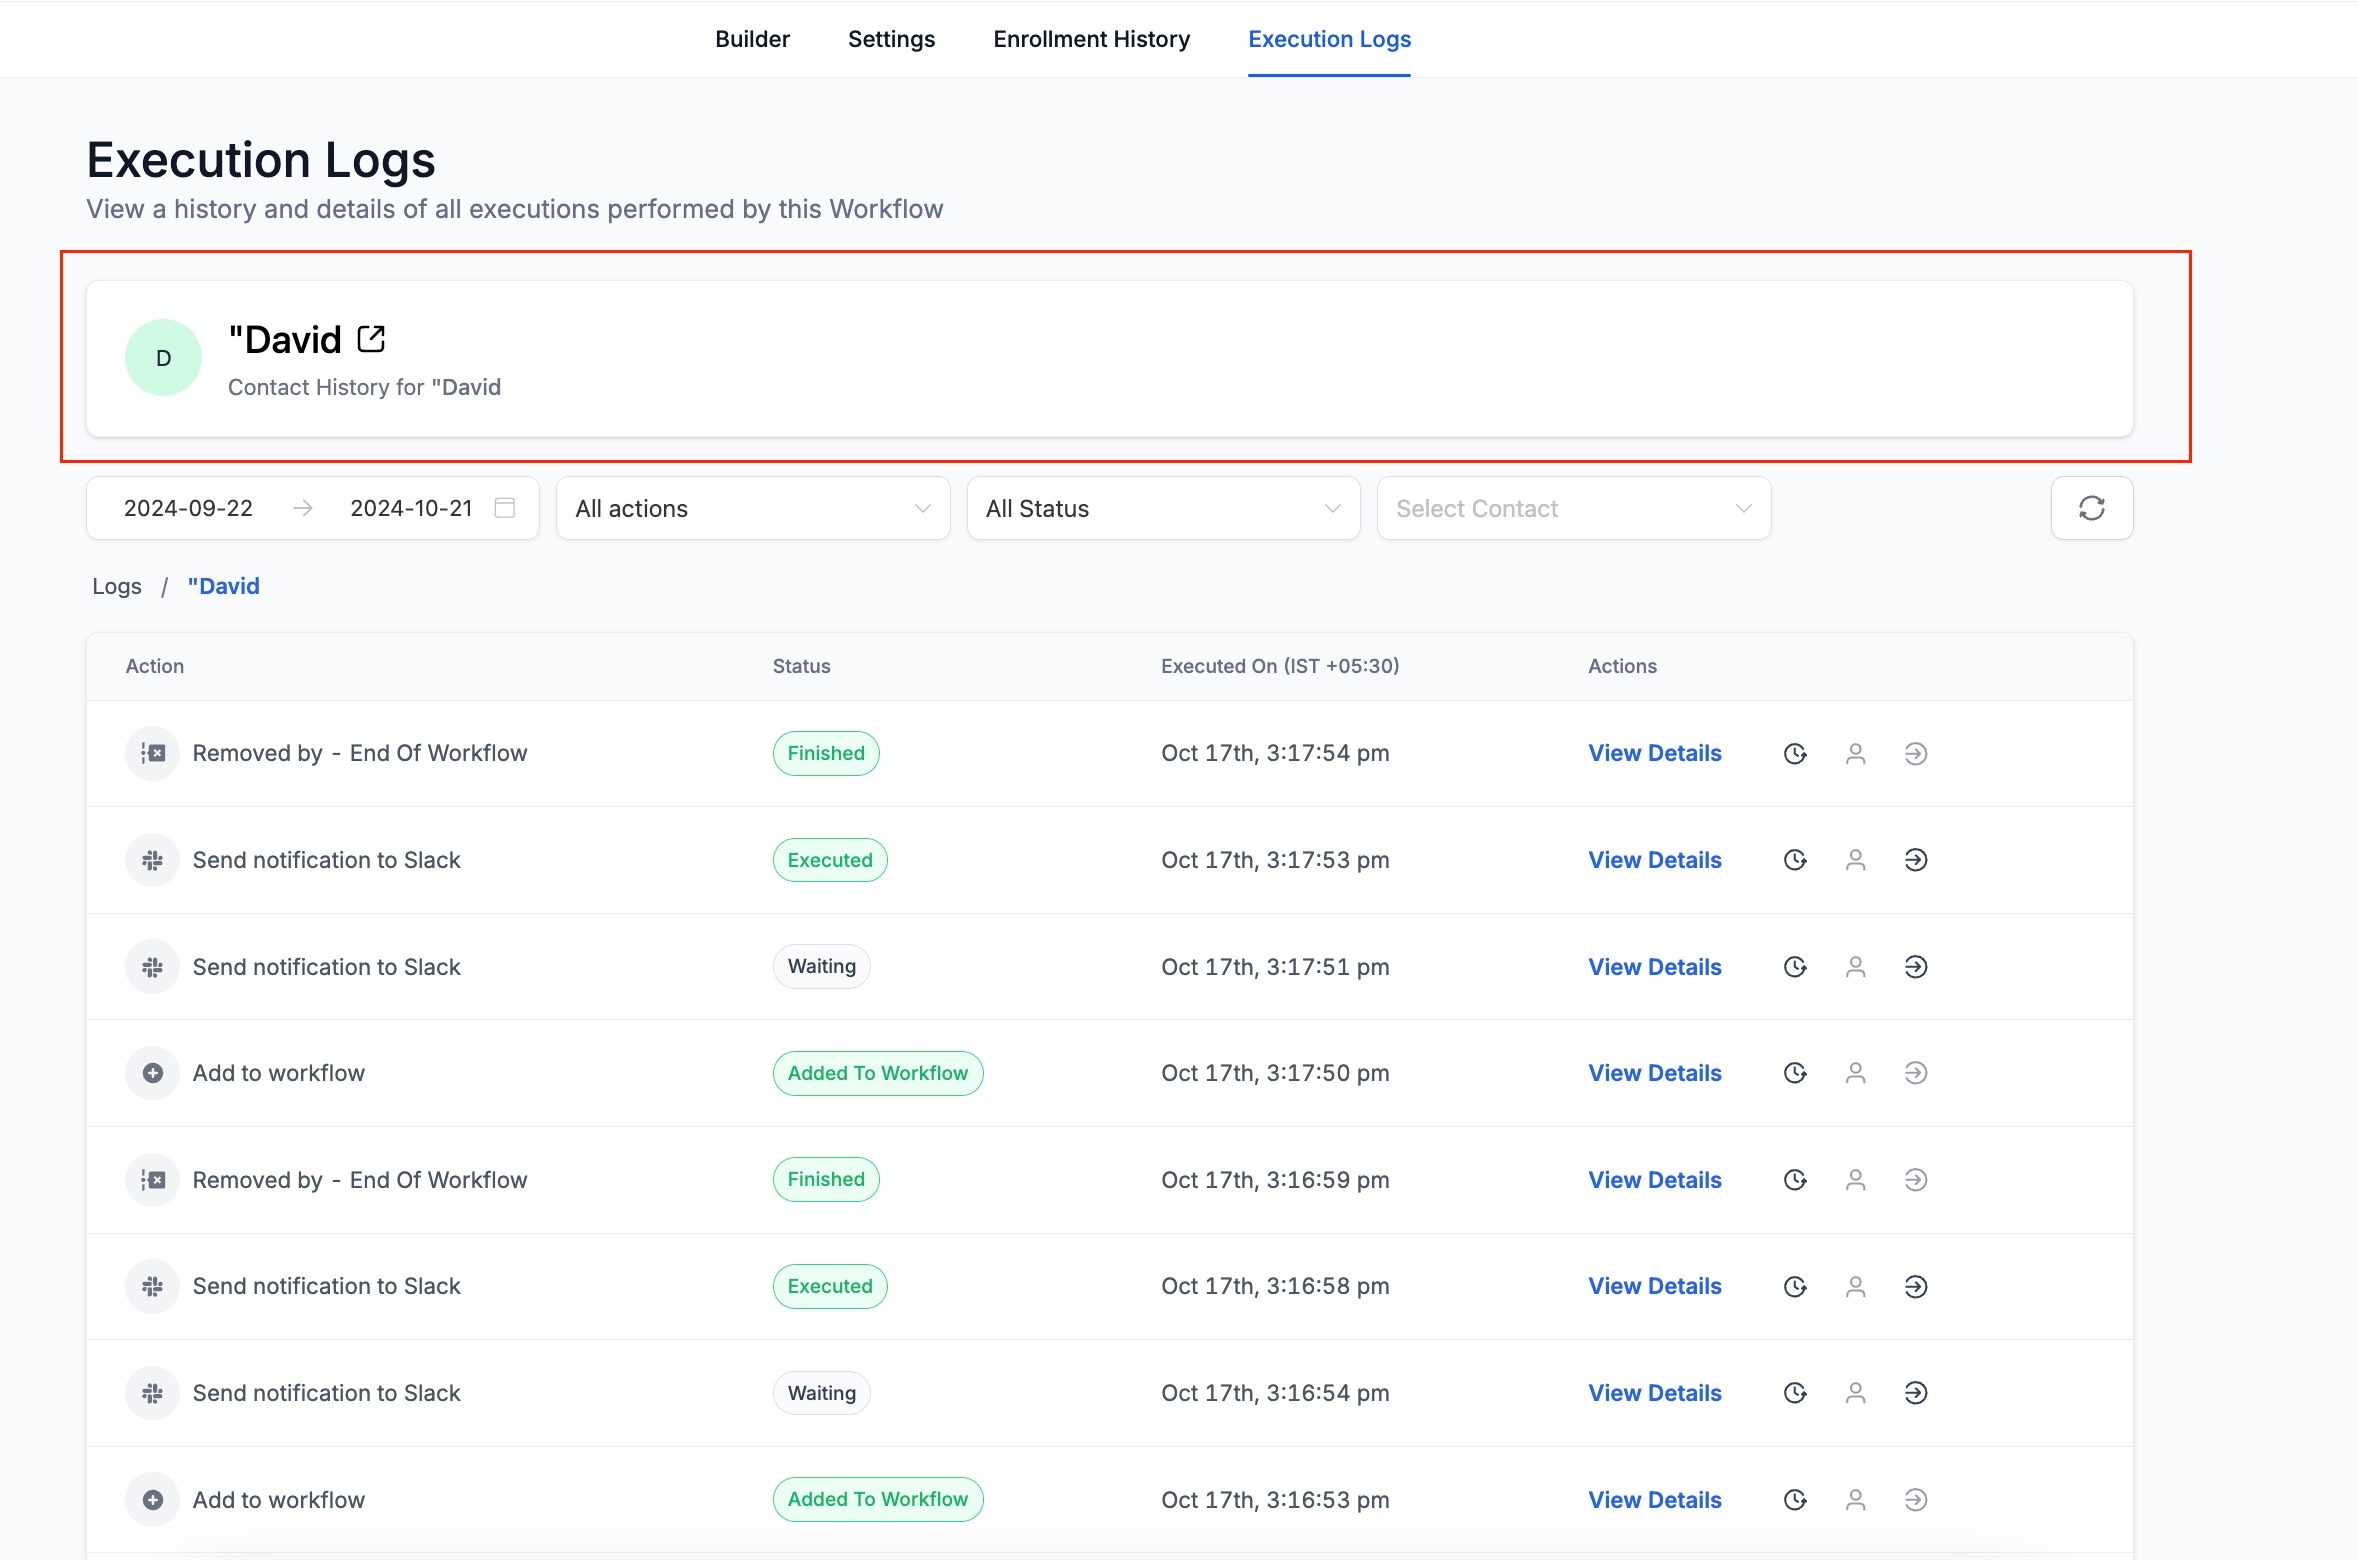2358x1560 pixels.
Task: Click the clock icon in the first Finished row
Action: pyautogui.click(x=1795, y=753)
